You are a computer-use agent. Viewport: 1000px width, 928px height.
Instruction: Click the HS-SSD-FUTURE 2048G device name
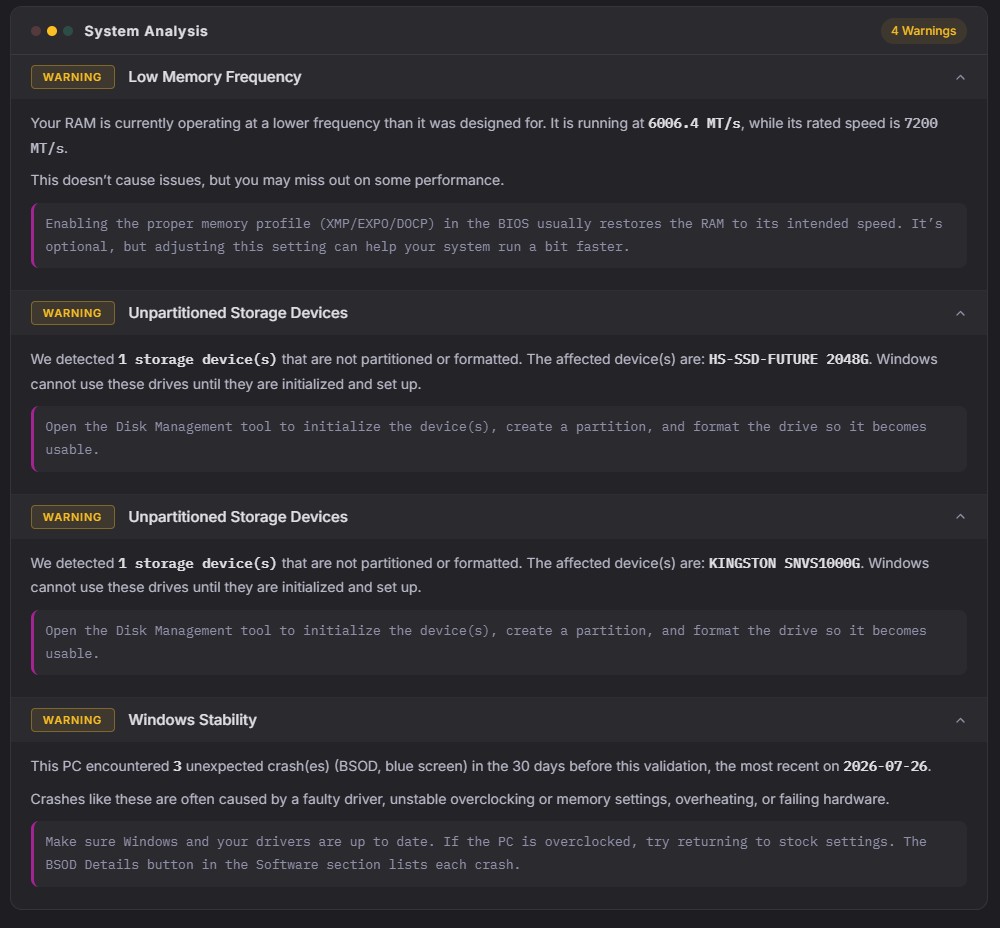[788, 359]
